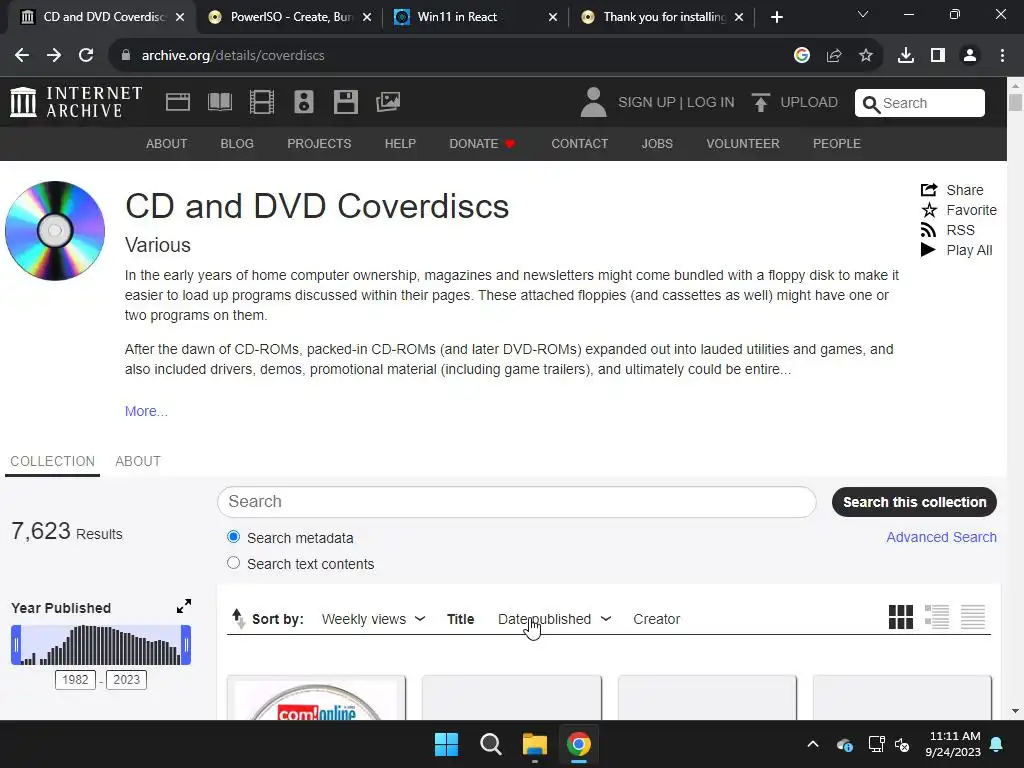The image size is (1024, 768).
Task: Open the Texts book icon
Action: pyautogui.click(x=220, y=102)
